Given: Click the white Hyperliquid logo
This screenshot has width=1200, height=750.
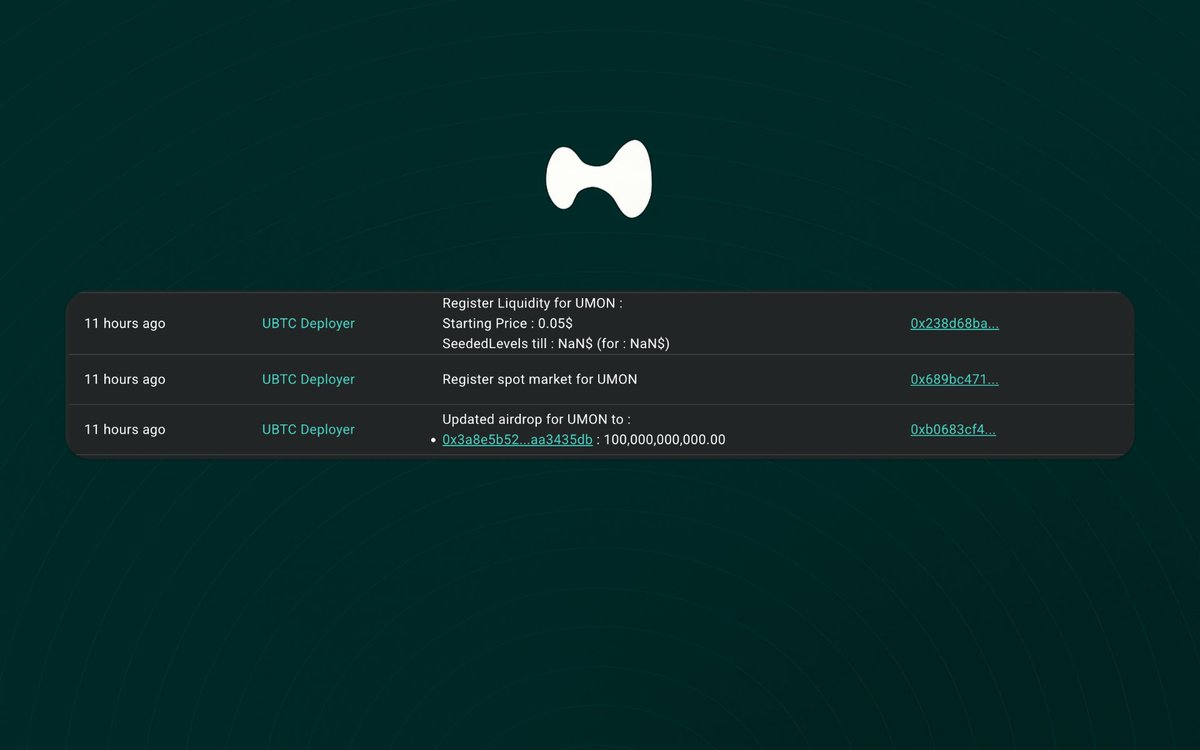Looking at the screenshot, I should [598, 179].
